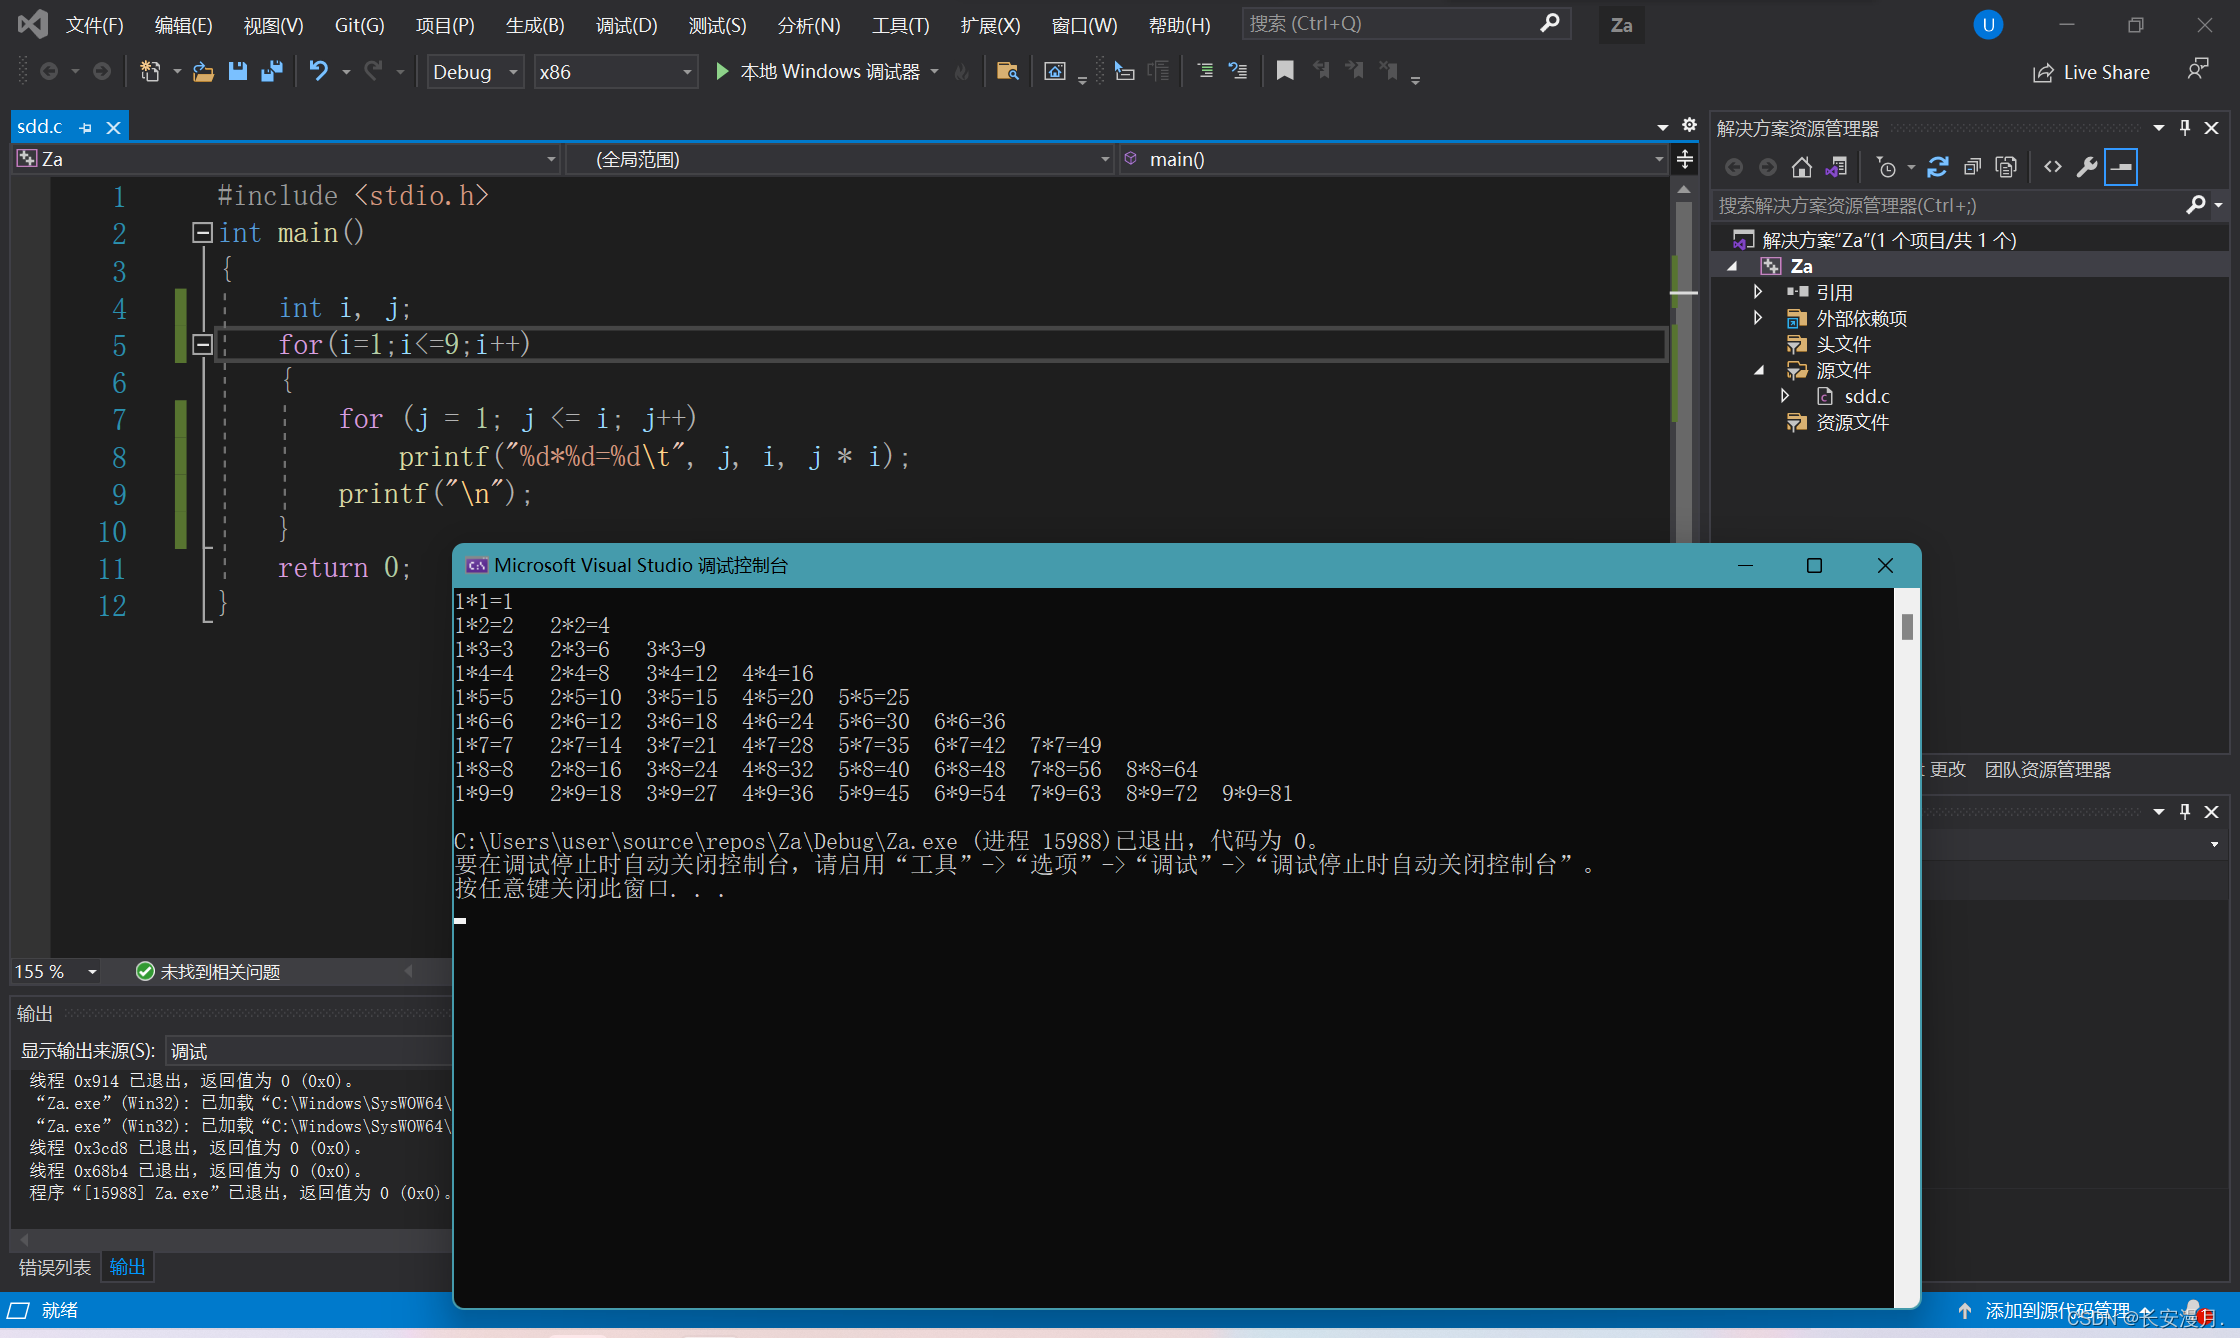Click the sync/refresh icon in Solution Explorer

coord(1937,167)
